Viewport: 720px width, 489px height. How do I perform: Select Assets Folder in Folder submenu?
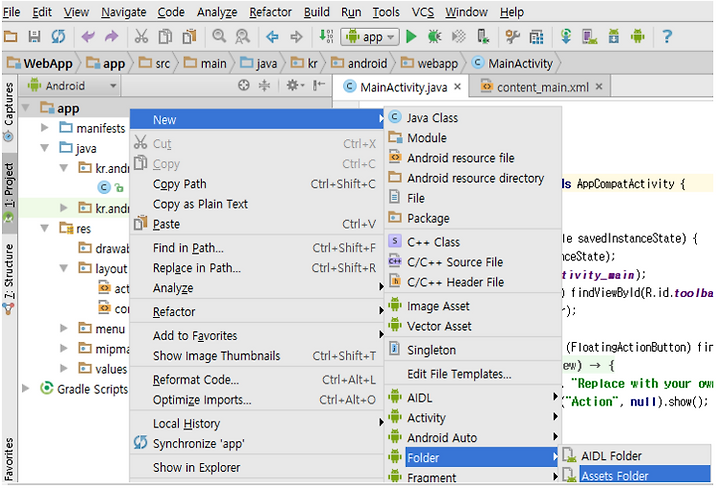(x=636, y=475)
